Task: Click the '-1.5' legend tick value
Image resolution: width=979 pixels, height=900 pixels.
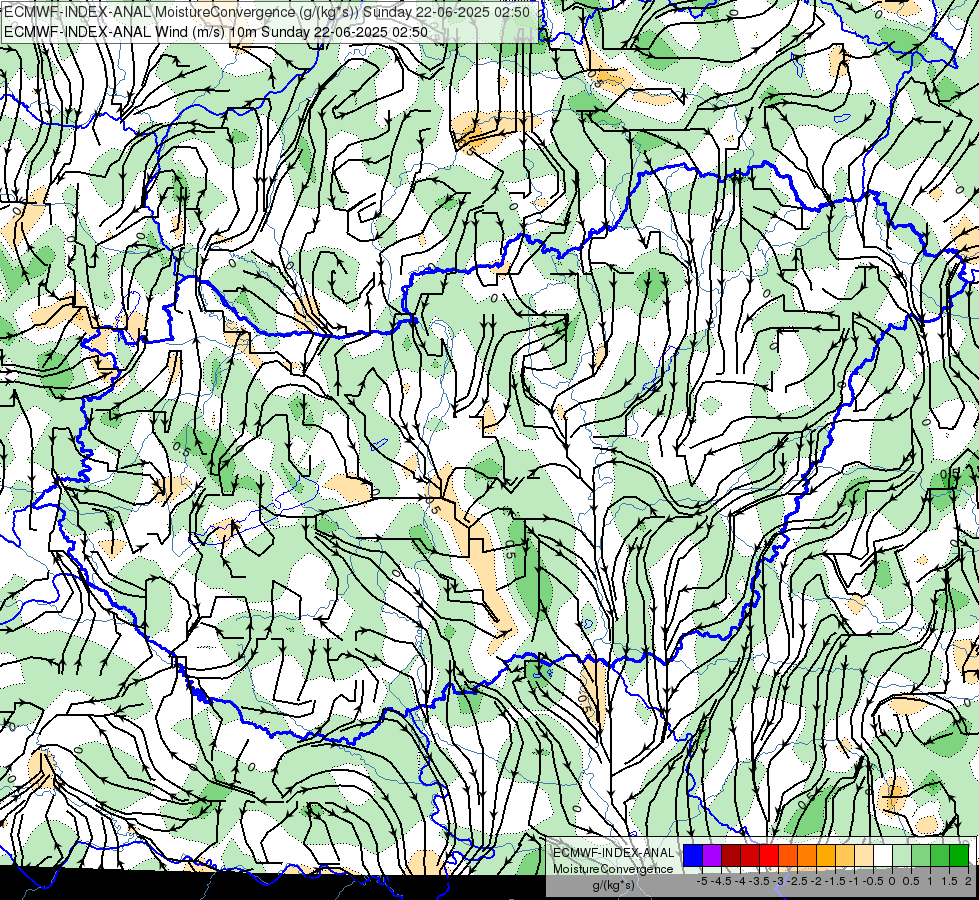Action: point(835,881)
